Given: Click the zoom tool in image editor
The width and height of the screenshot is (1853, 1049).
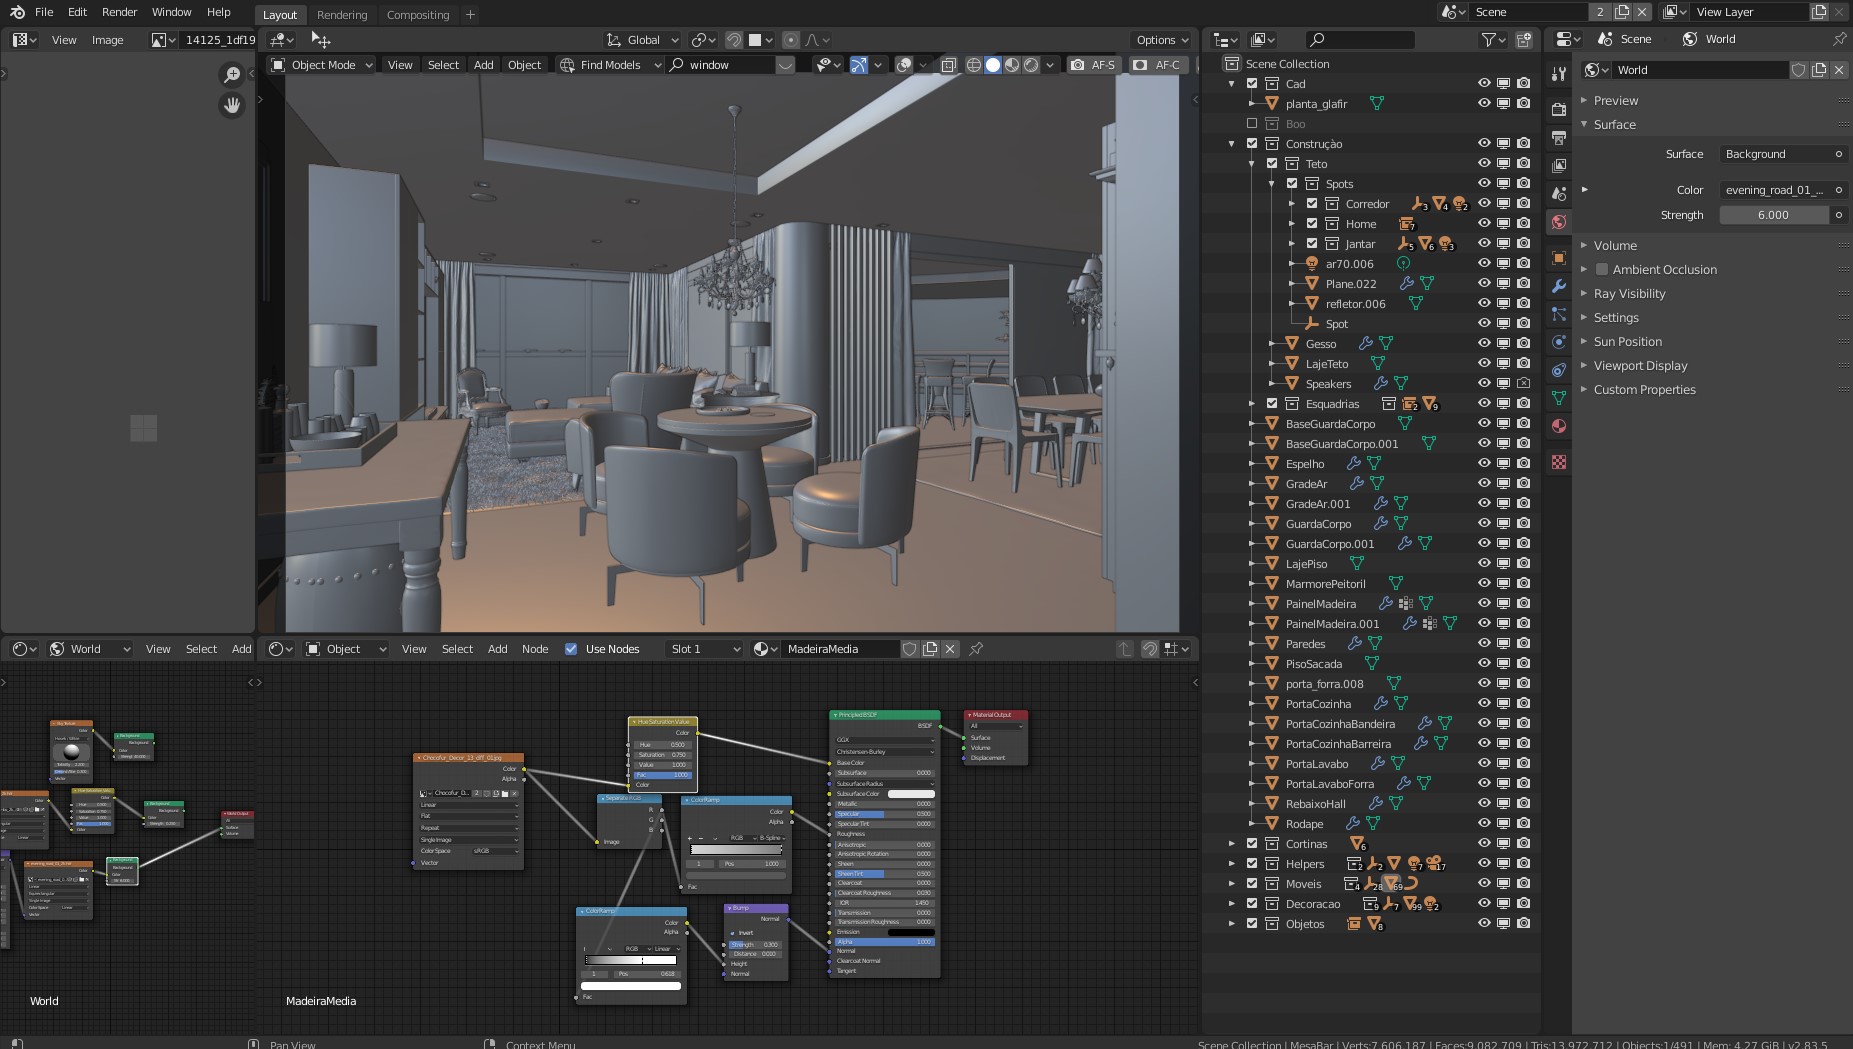Looking at the screenshot, I should 232,75.
